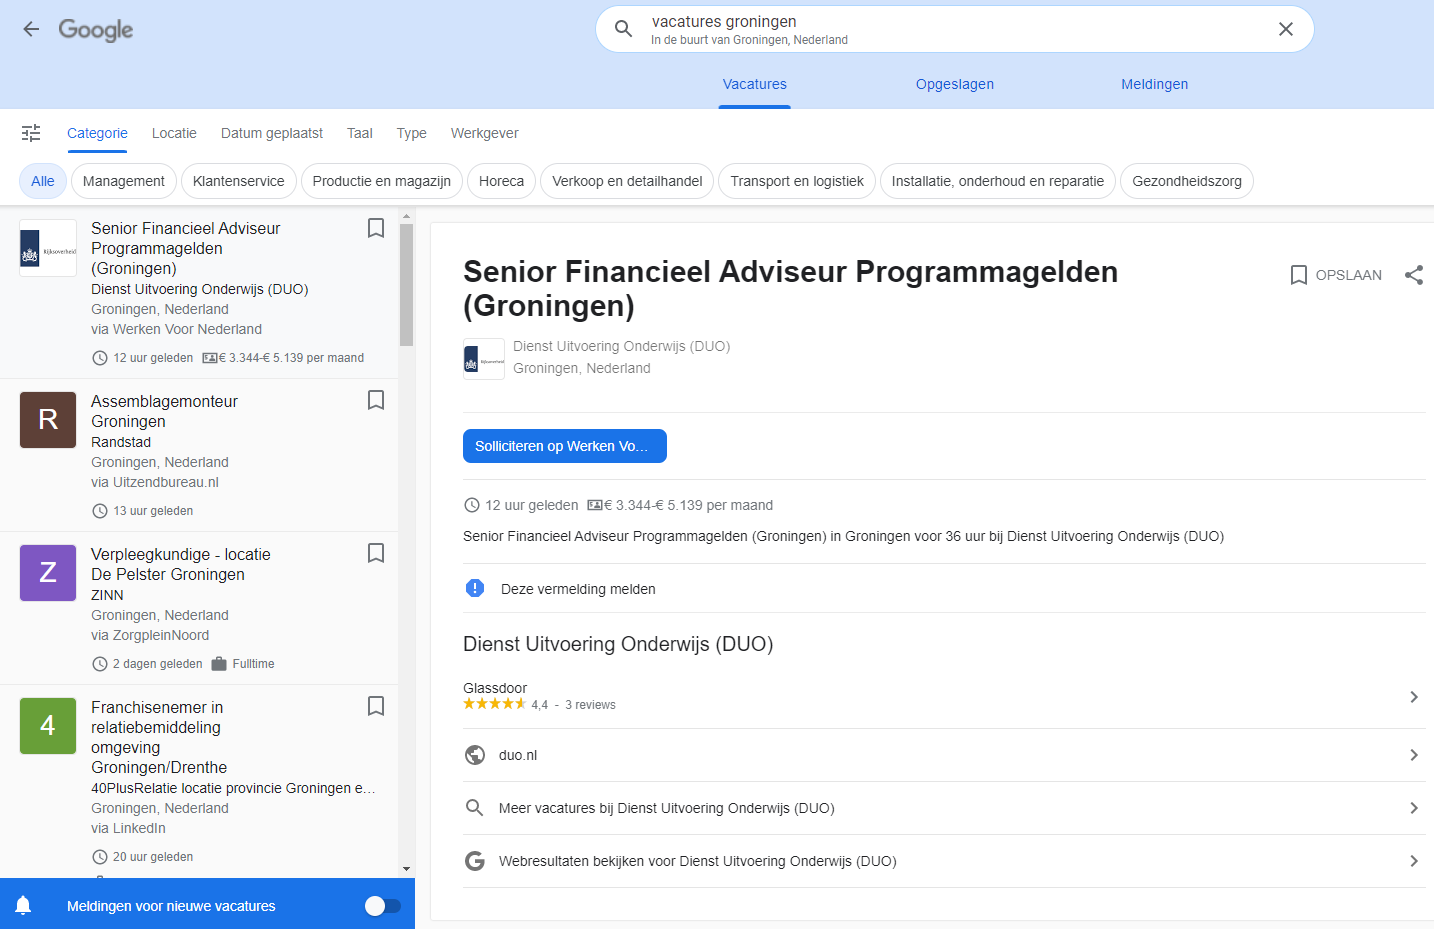This screenshot has width=1434, height=929.
Task: Click Deze vermelding melden link
Action: (x=578, y=589)
